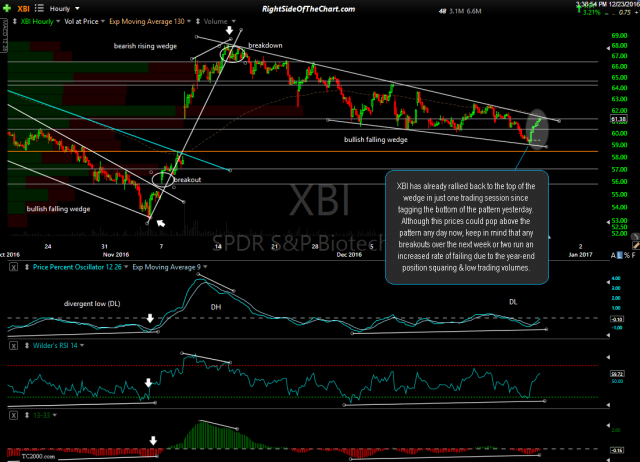Click the TC2000.com label at the bottom
The height and width of the screenshot is (462, 640).
[38, 456]
